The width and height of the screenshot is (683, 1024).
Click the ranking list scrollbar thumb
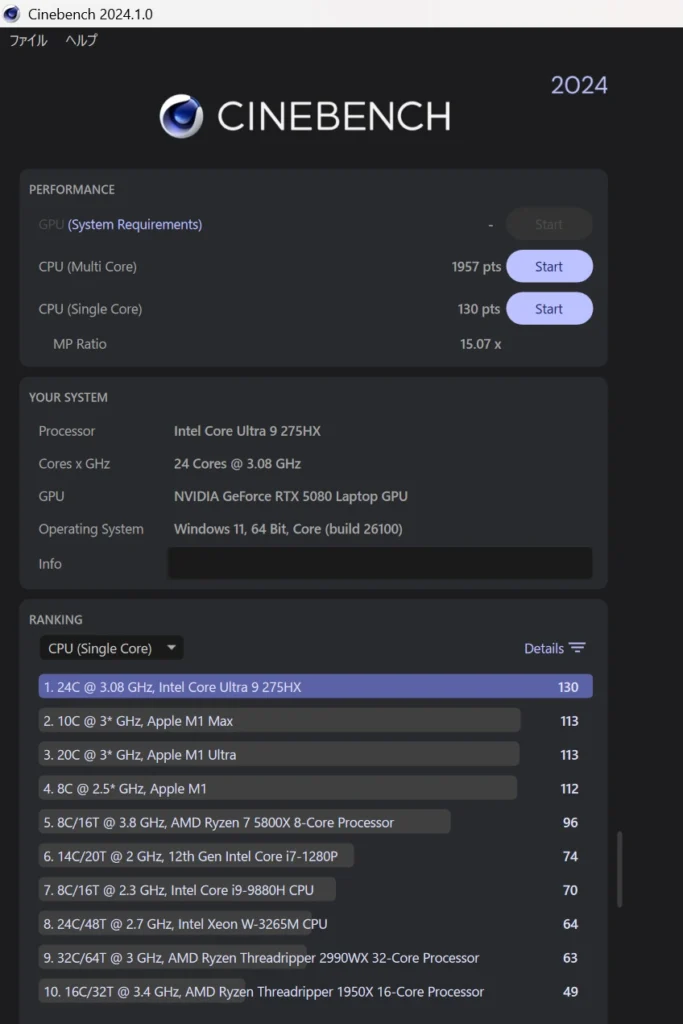coord(621,868)
